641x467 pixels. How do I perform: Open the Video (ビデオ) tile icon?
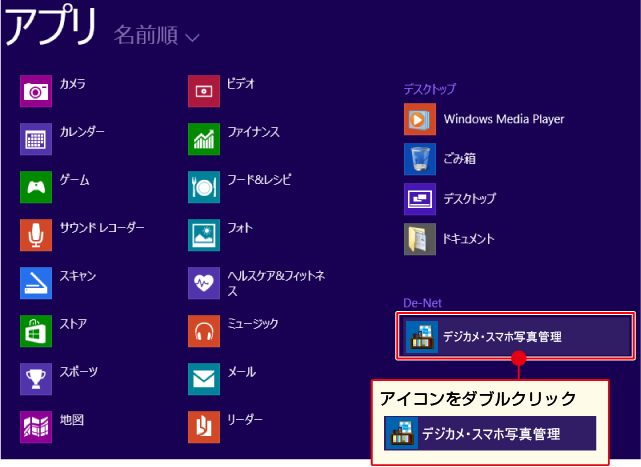click(204, 91)
